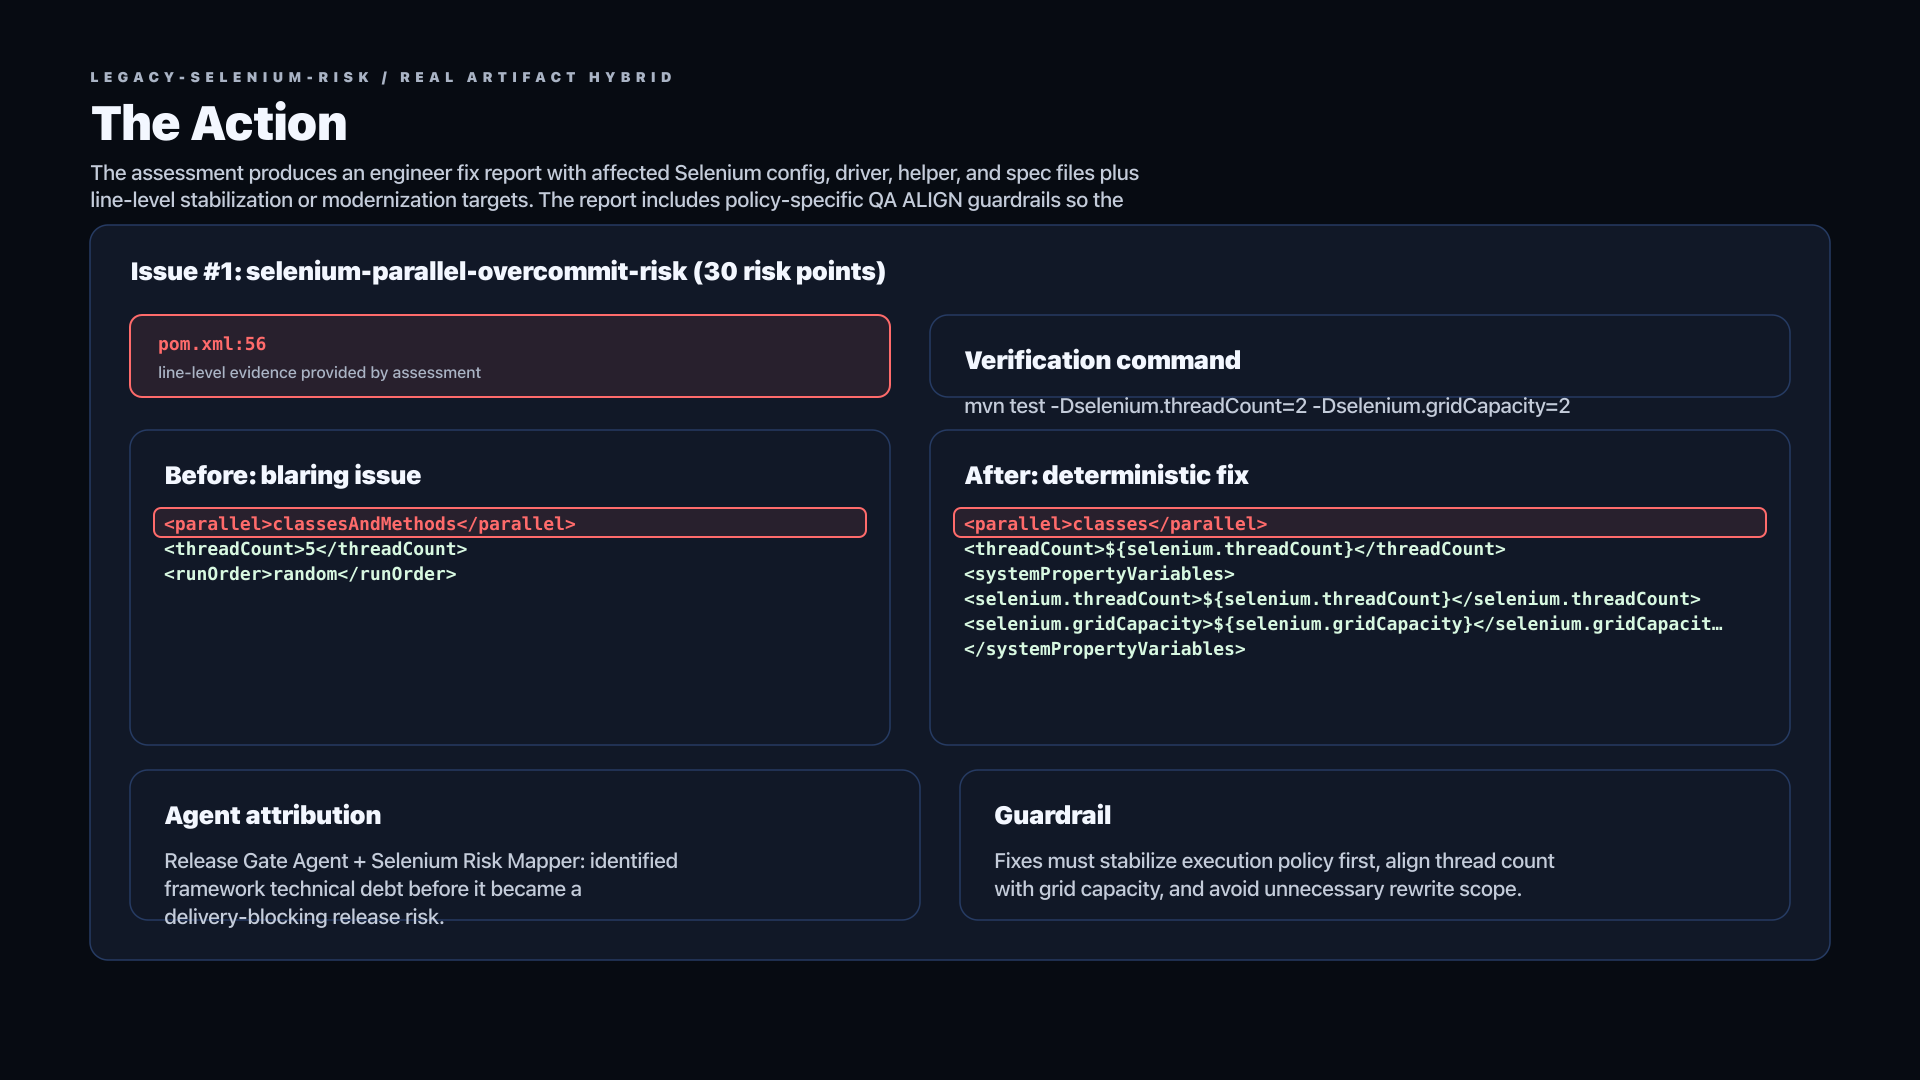
Task: Click the Release Gate Agent attribution paragraph
Action: 421,889
